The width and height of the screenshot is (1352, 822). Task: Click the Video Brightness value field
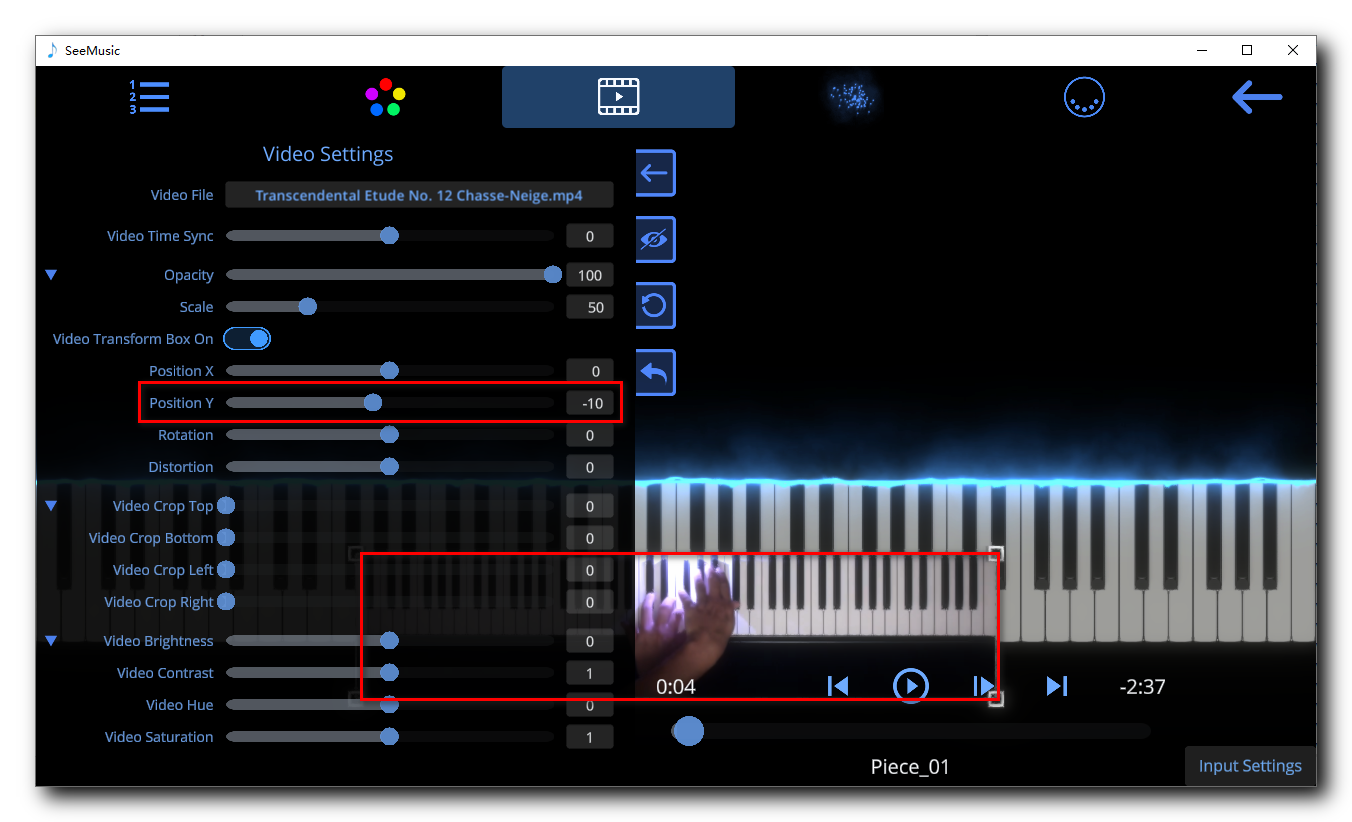[x=590, y=641]
